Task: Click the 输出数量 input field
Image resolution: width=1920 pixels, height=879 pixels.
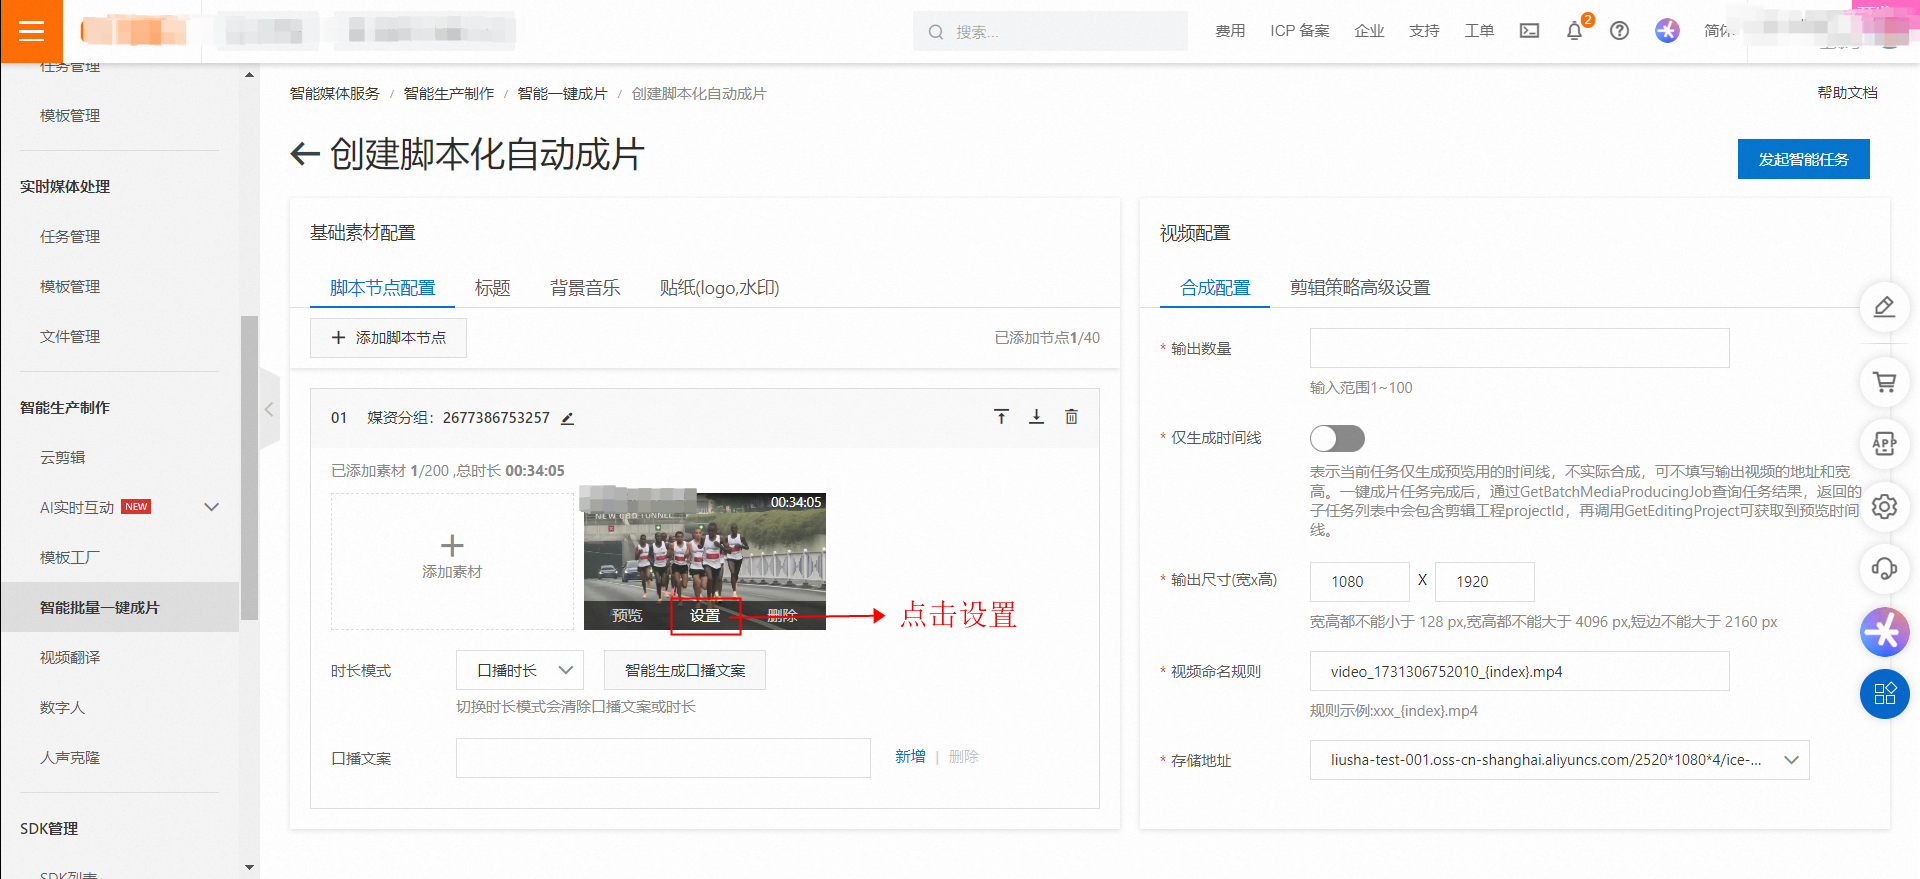Action: pyautogui.click(x=1519, y=348)
